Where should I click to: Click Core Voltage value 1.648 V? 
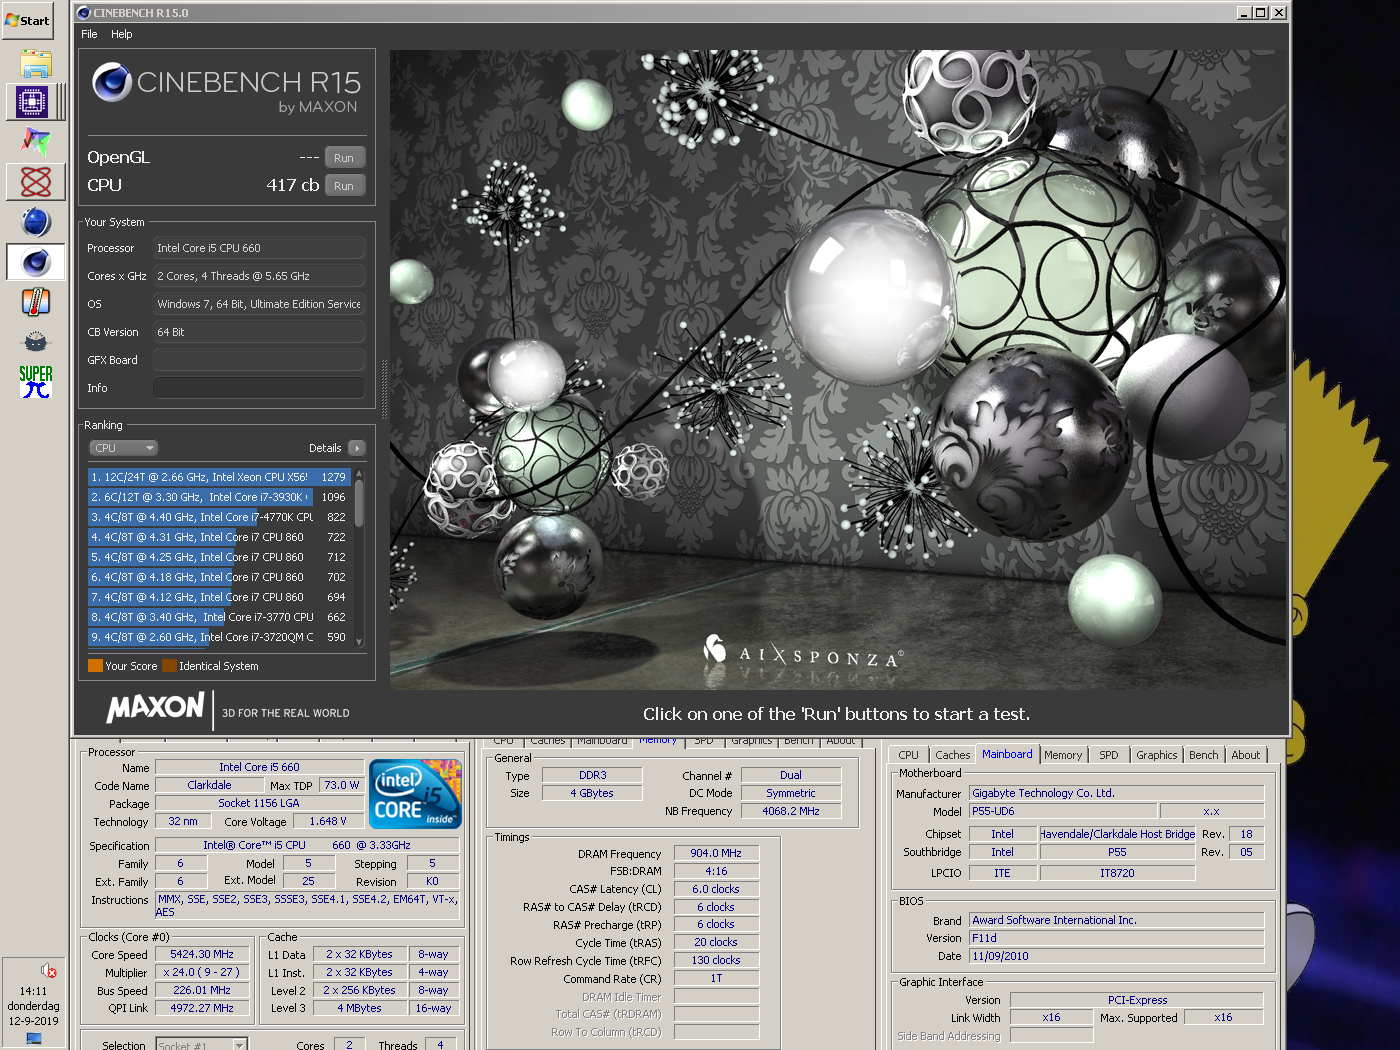tap(328, 821)
